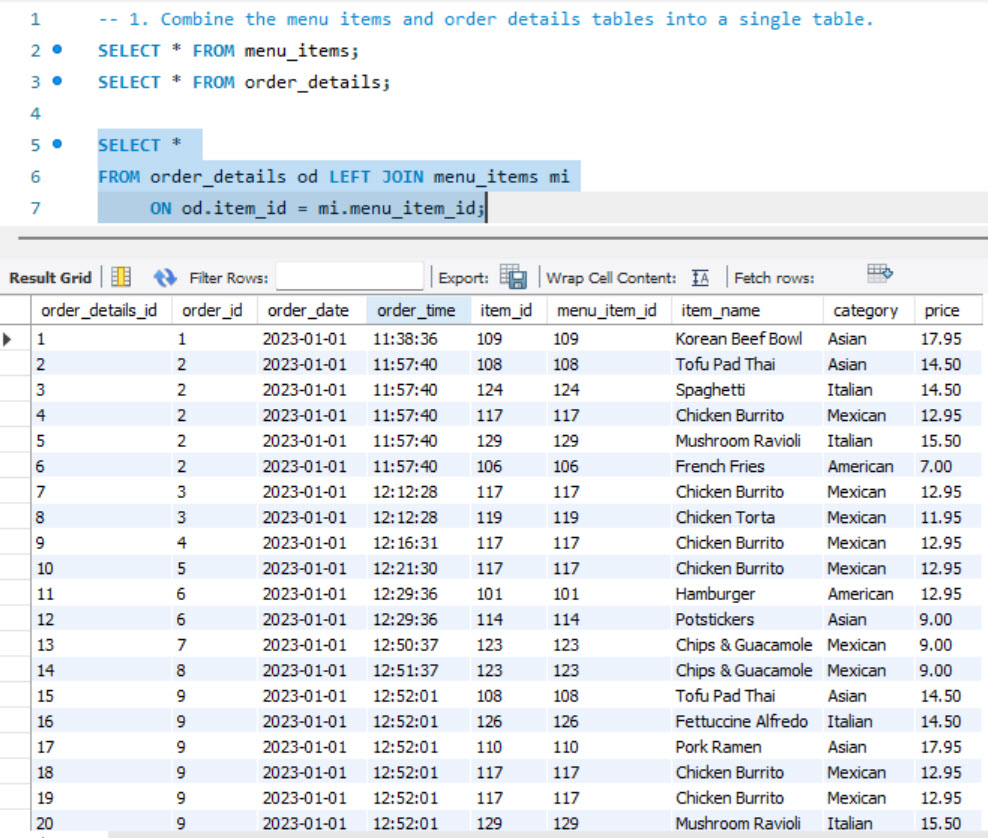Click the Result Grid label

pos(50,278)
